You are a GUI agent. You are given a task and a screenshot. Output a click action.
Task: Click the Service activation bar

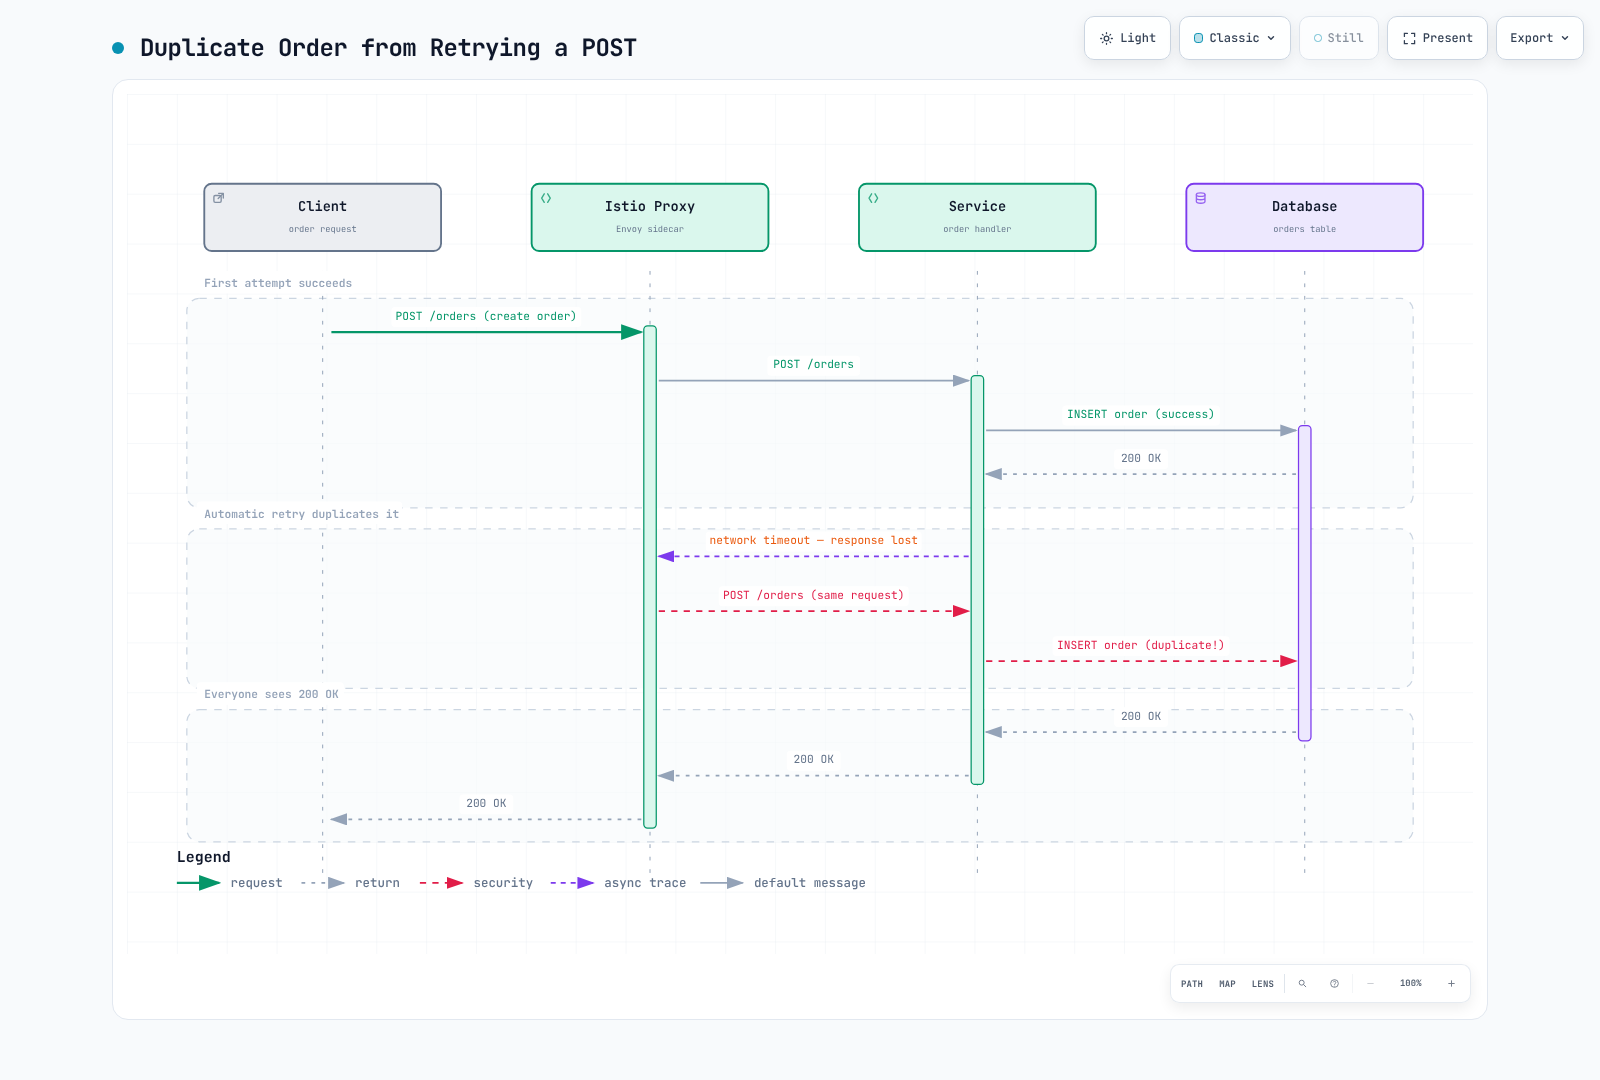pyautogui.click(x=977, y=580)
